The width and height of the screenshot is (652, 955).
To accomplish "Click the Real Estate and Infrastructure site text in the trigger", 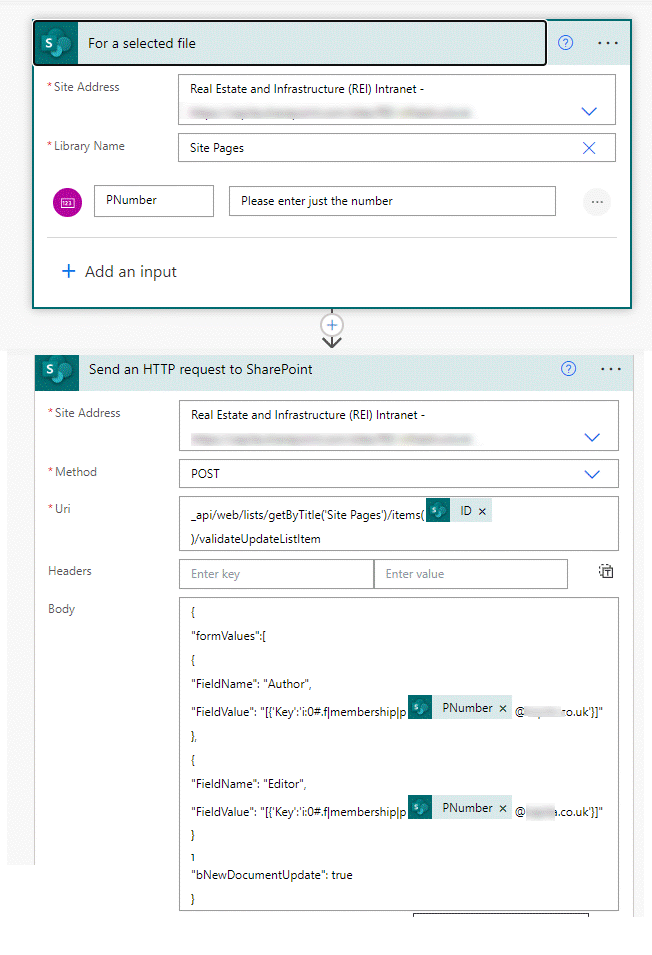I will click(307, 89).
